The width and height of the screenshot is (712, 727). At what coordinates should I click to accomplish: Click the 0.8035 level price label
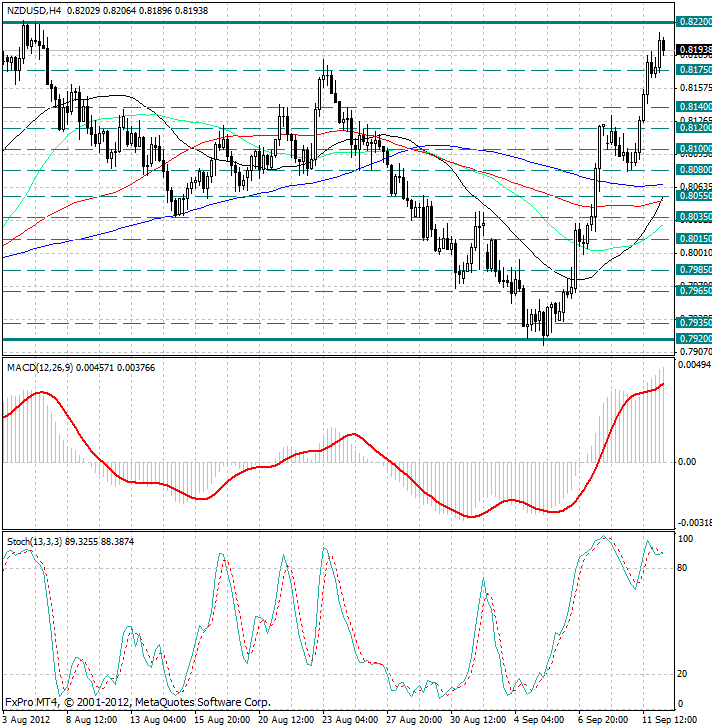pyautogui.click(x=694, y=217)
